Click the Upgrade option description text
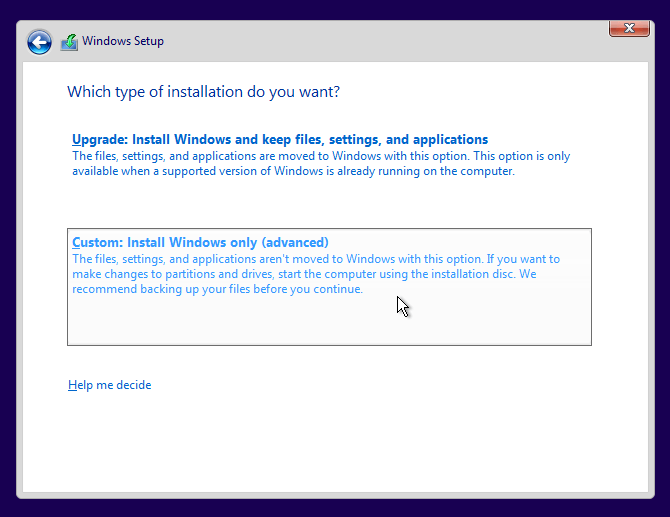The width and height of the screenshot is (670, 517). pyautogui.click(x=321, y=164)
